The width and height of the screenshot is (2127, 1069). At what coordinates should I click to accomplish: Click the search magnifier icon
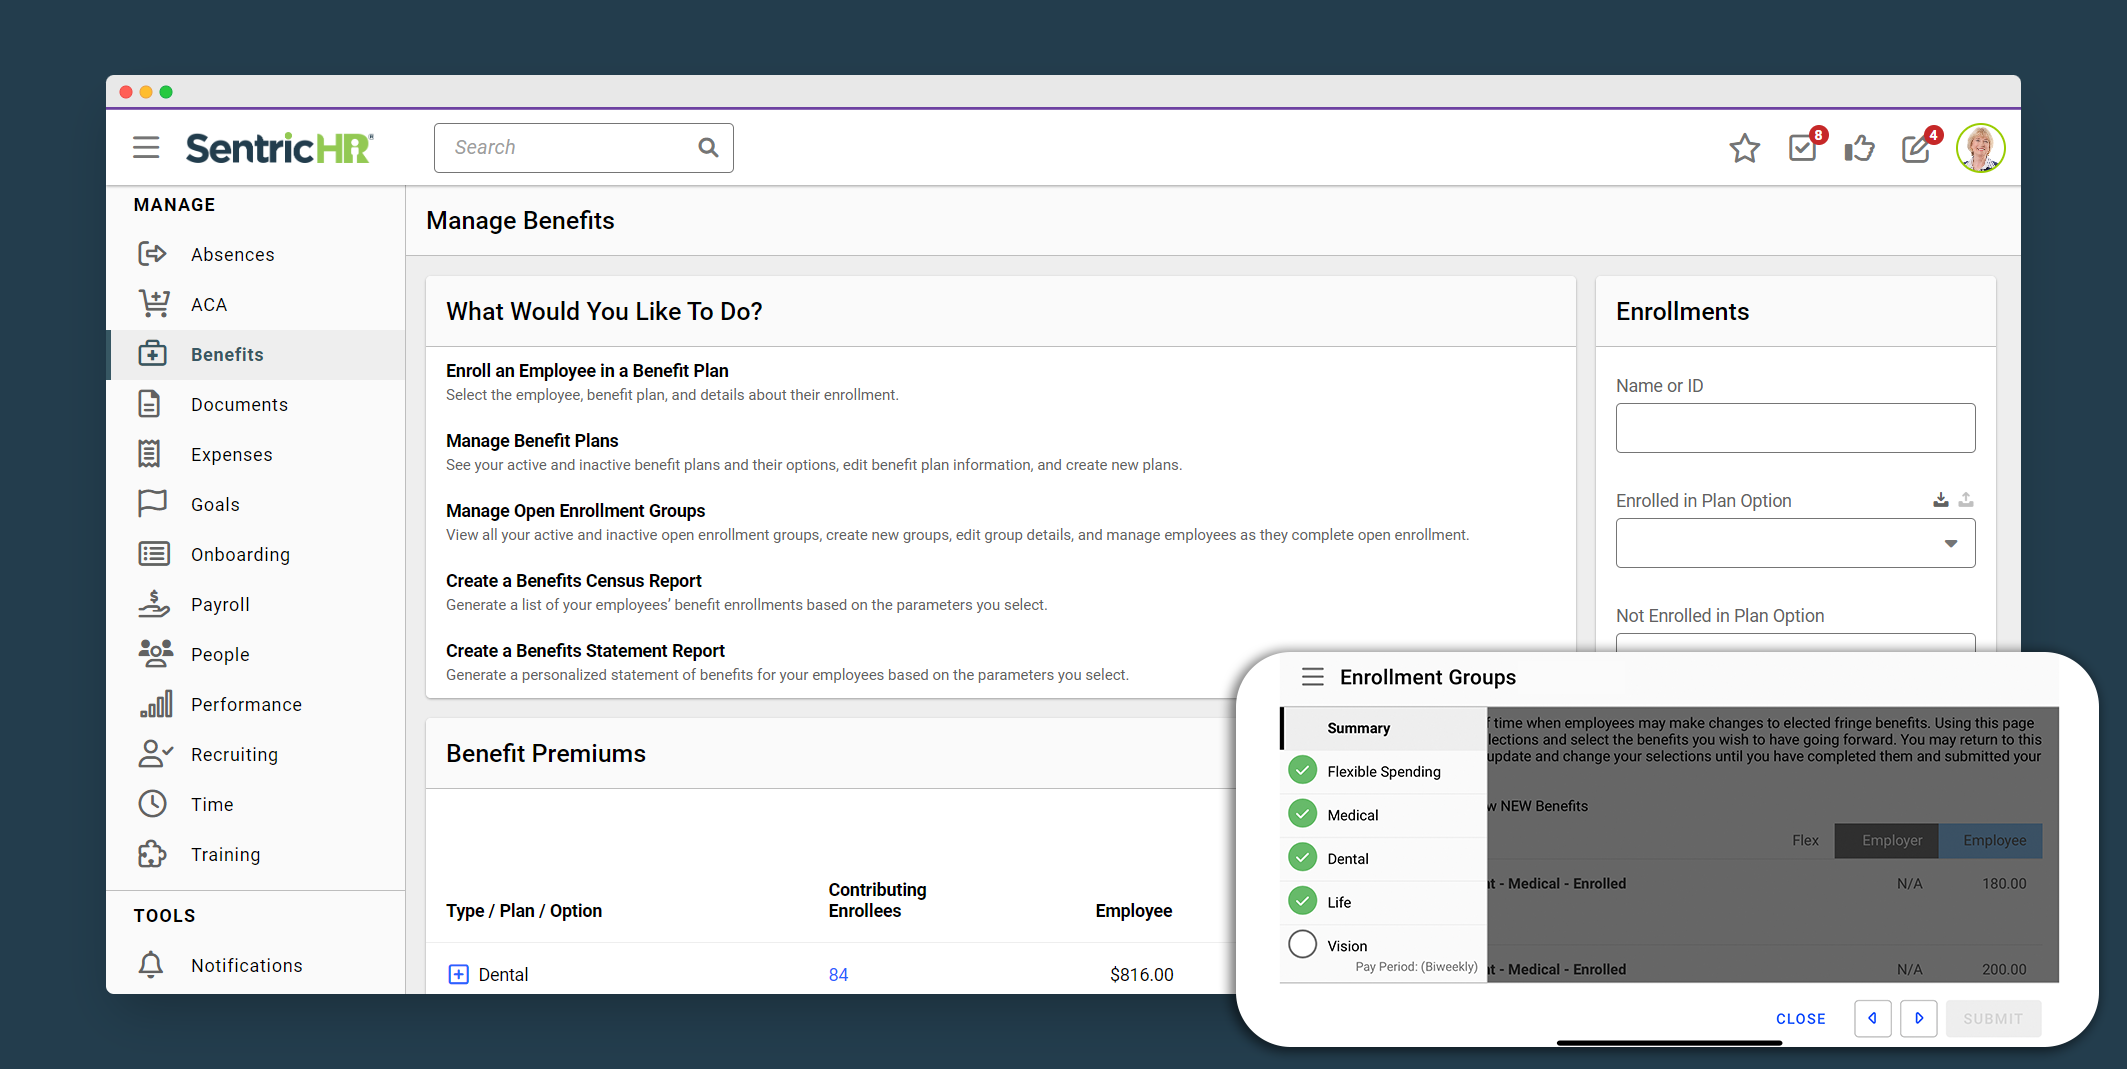708,148
